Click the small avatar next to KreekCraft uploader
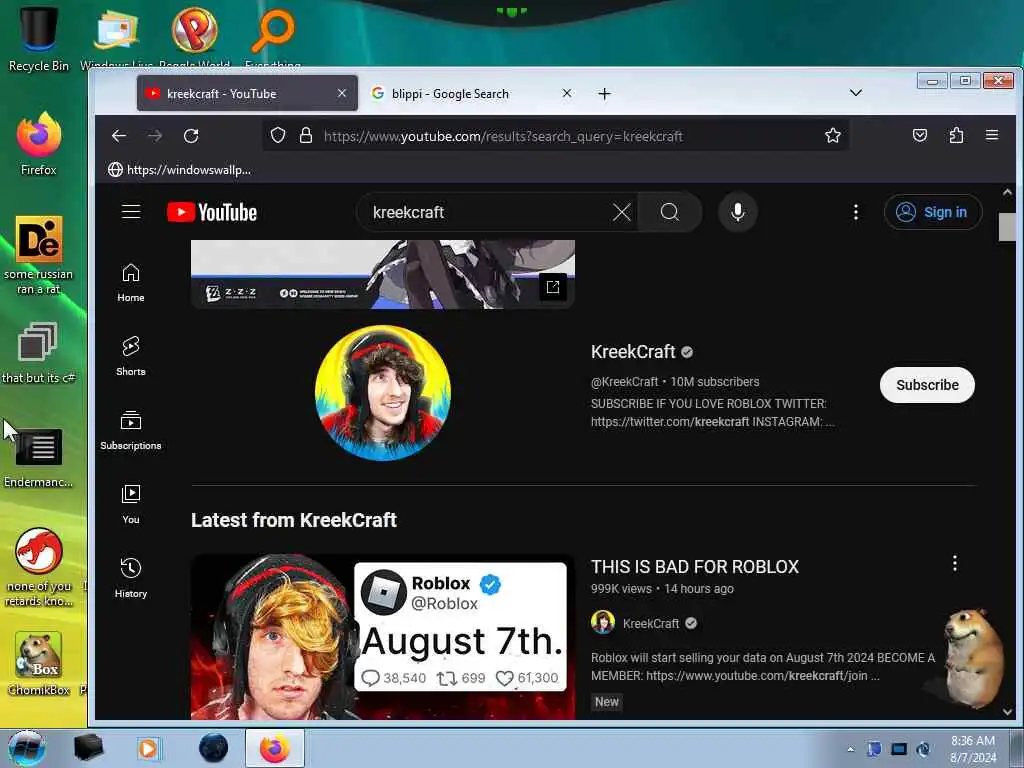The height and width of the screenshot is (768, 1024). (603, 622)
